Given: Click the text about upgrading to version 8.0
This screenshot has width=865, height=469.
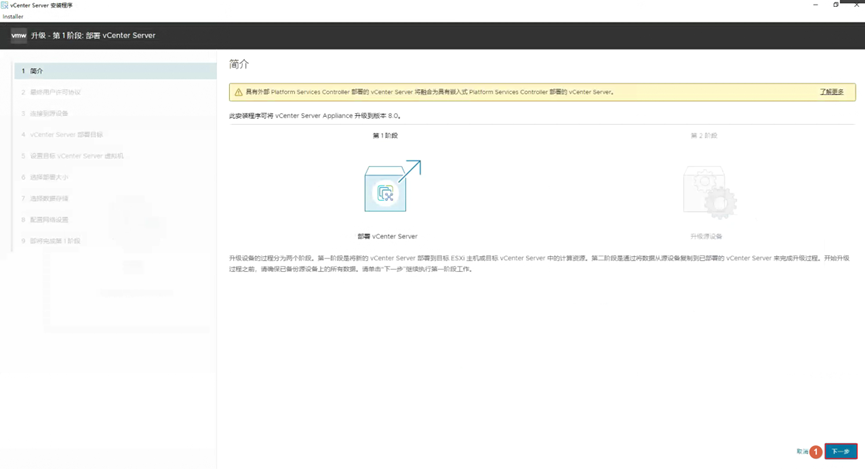Looking at the screenshot, I should click(315, 116).
